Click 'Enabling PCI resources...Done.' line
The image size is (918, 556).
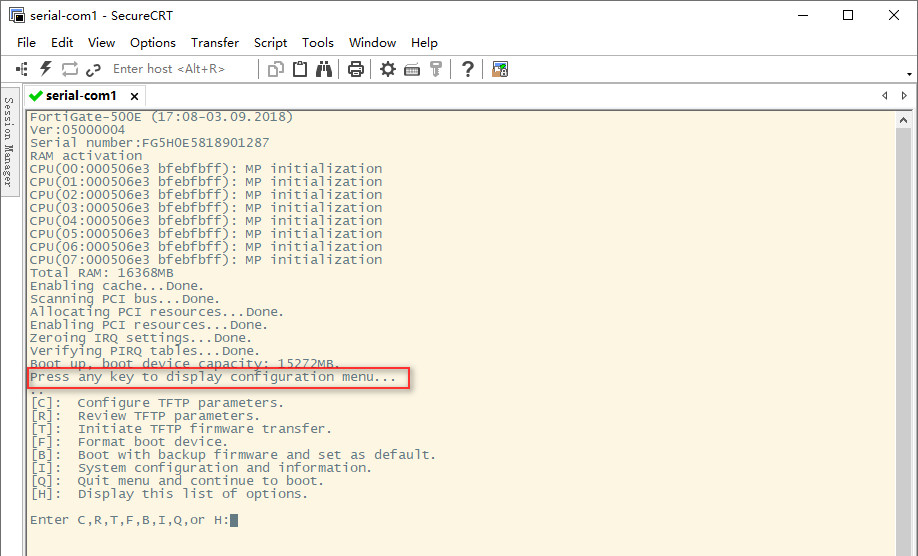[x=149, y=325]
